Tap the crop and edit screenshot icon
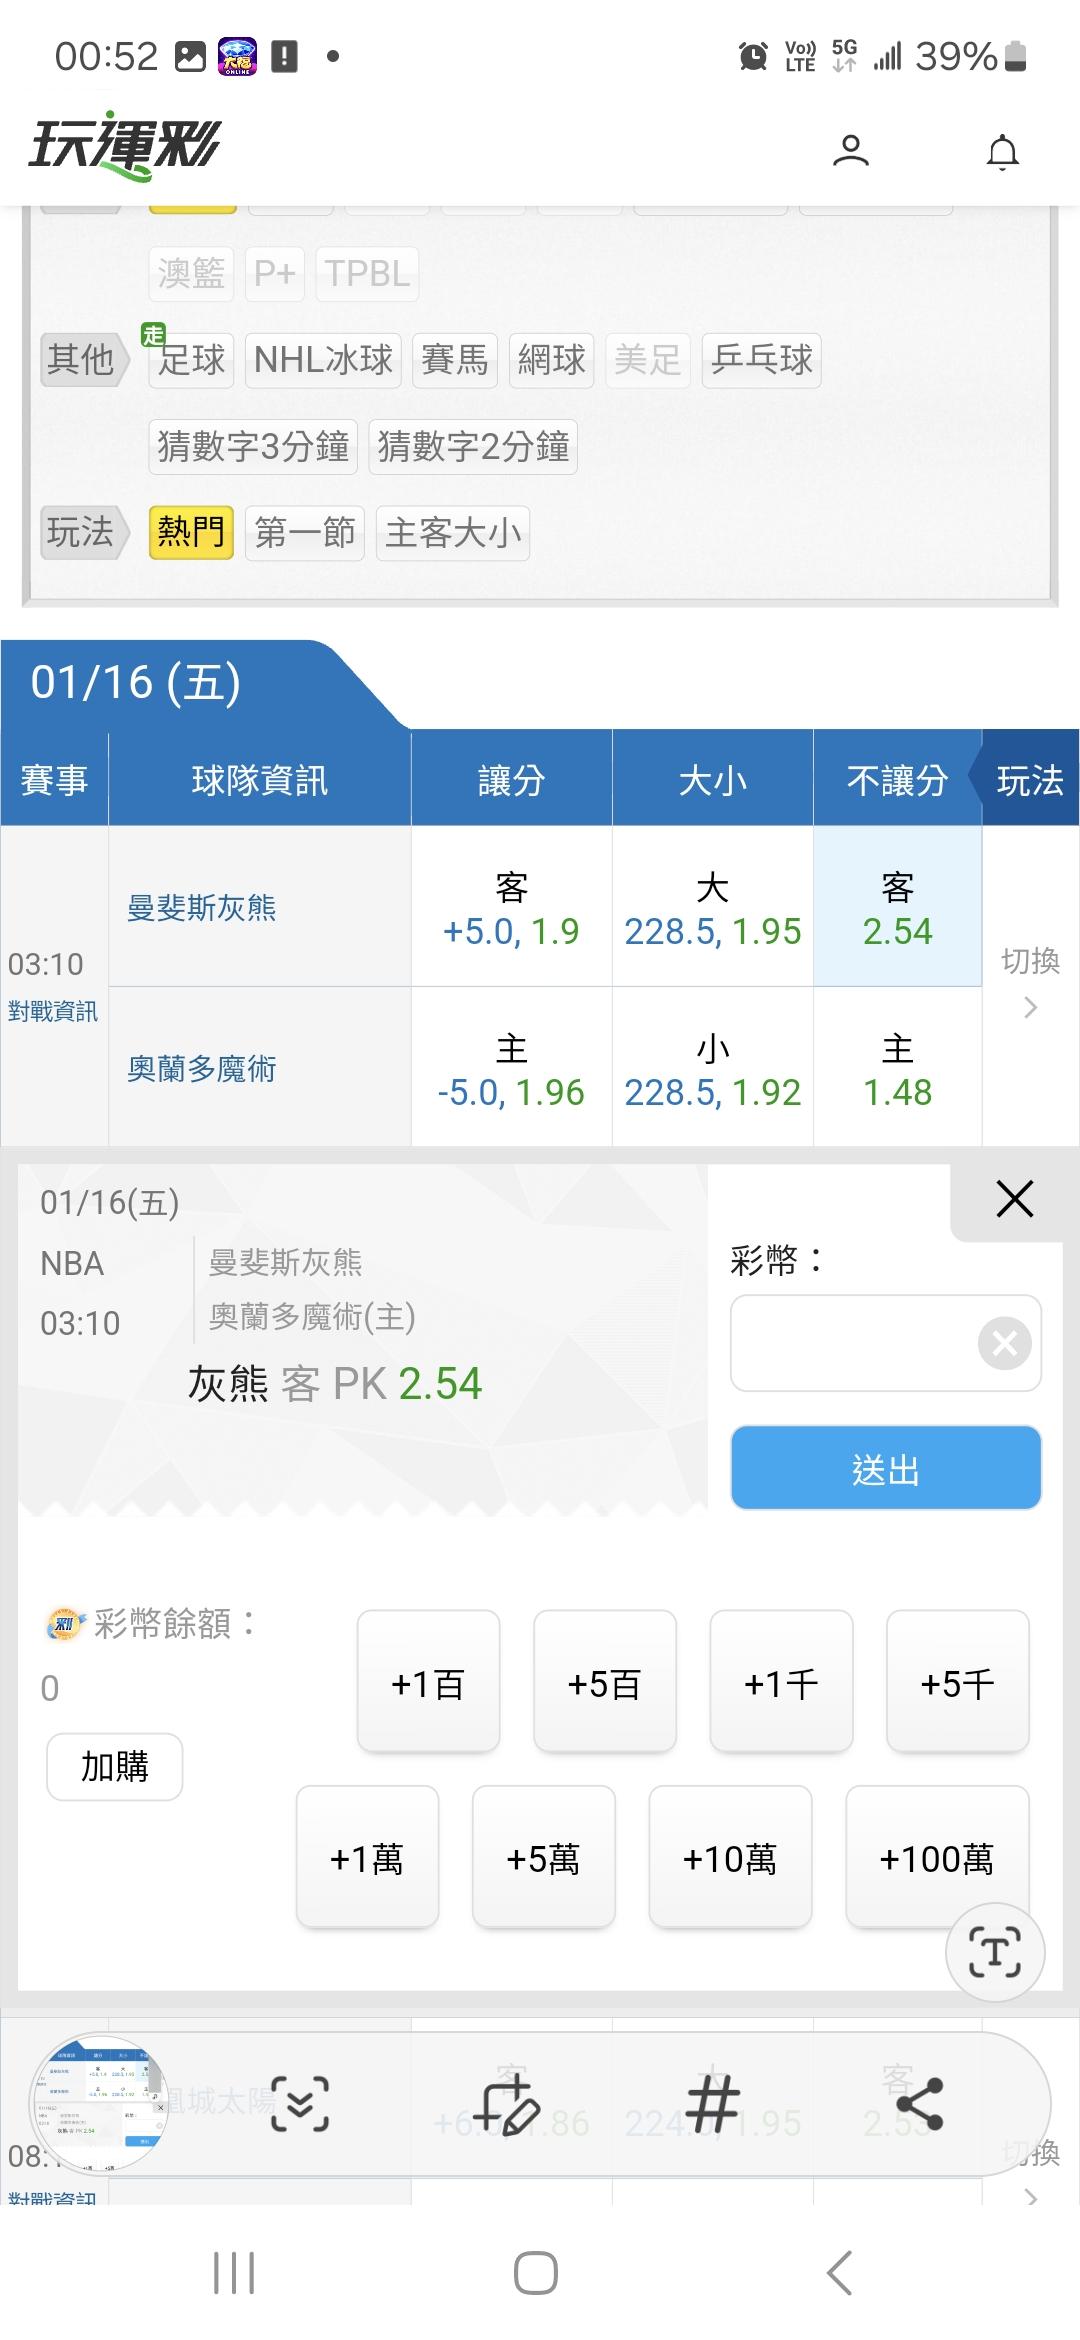This screenshot has width=1080, height=2340. pos(506,2103)
